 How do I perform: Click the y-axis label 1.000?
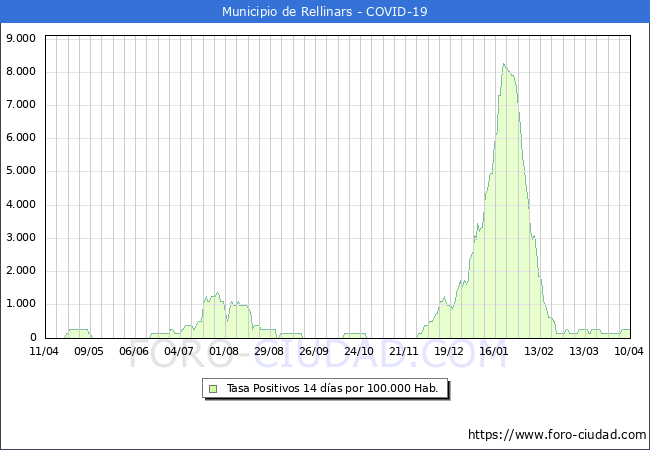[x=21, y=304]
